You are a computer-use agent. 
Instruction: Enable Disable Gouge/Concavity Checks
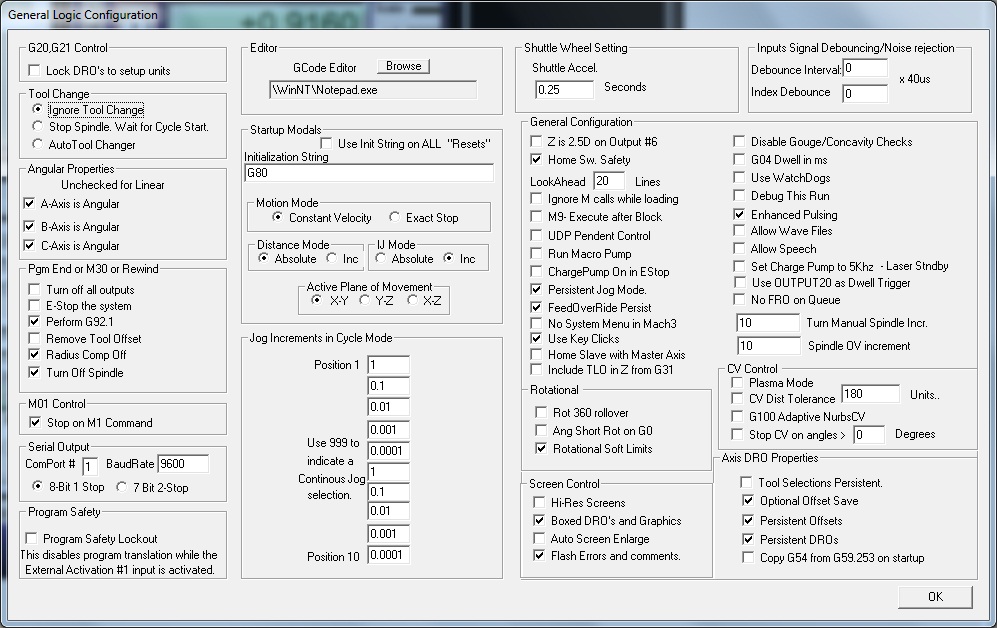pyautogui.click(x=739, y=141)
